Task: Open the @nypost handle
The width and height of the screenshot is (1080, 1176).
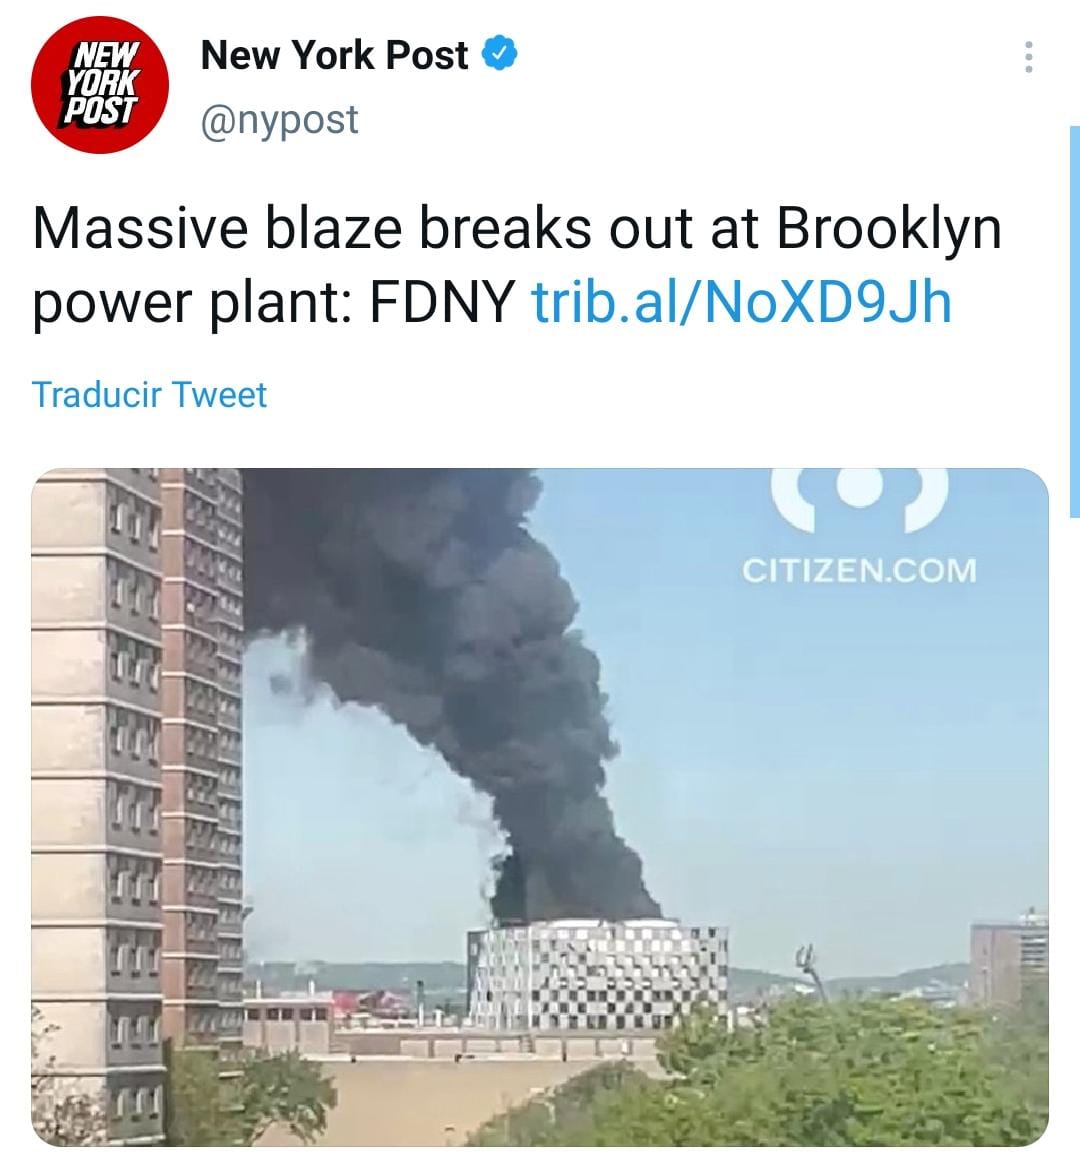Action: pyautogui.click(x=280, y=120)
